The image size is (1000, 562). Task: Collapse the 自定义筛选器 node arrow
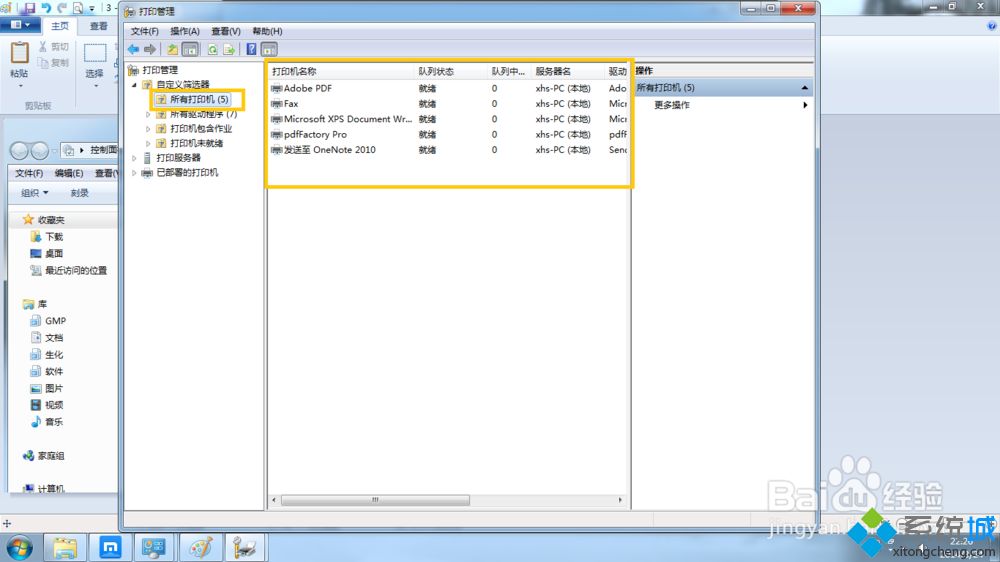click(x=134, y=84)
